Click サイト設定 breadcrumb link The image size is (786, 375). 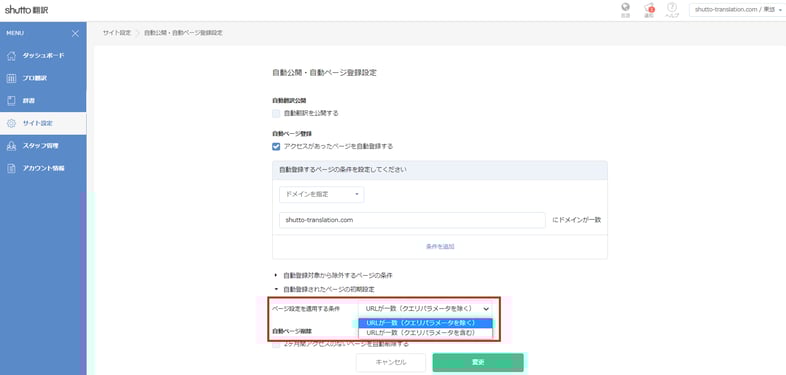tap(116, 33)
